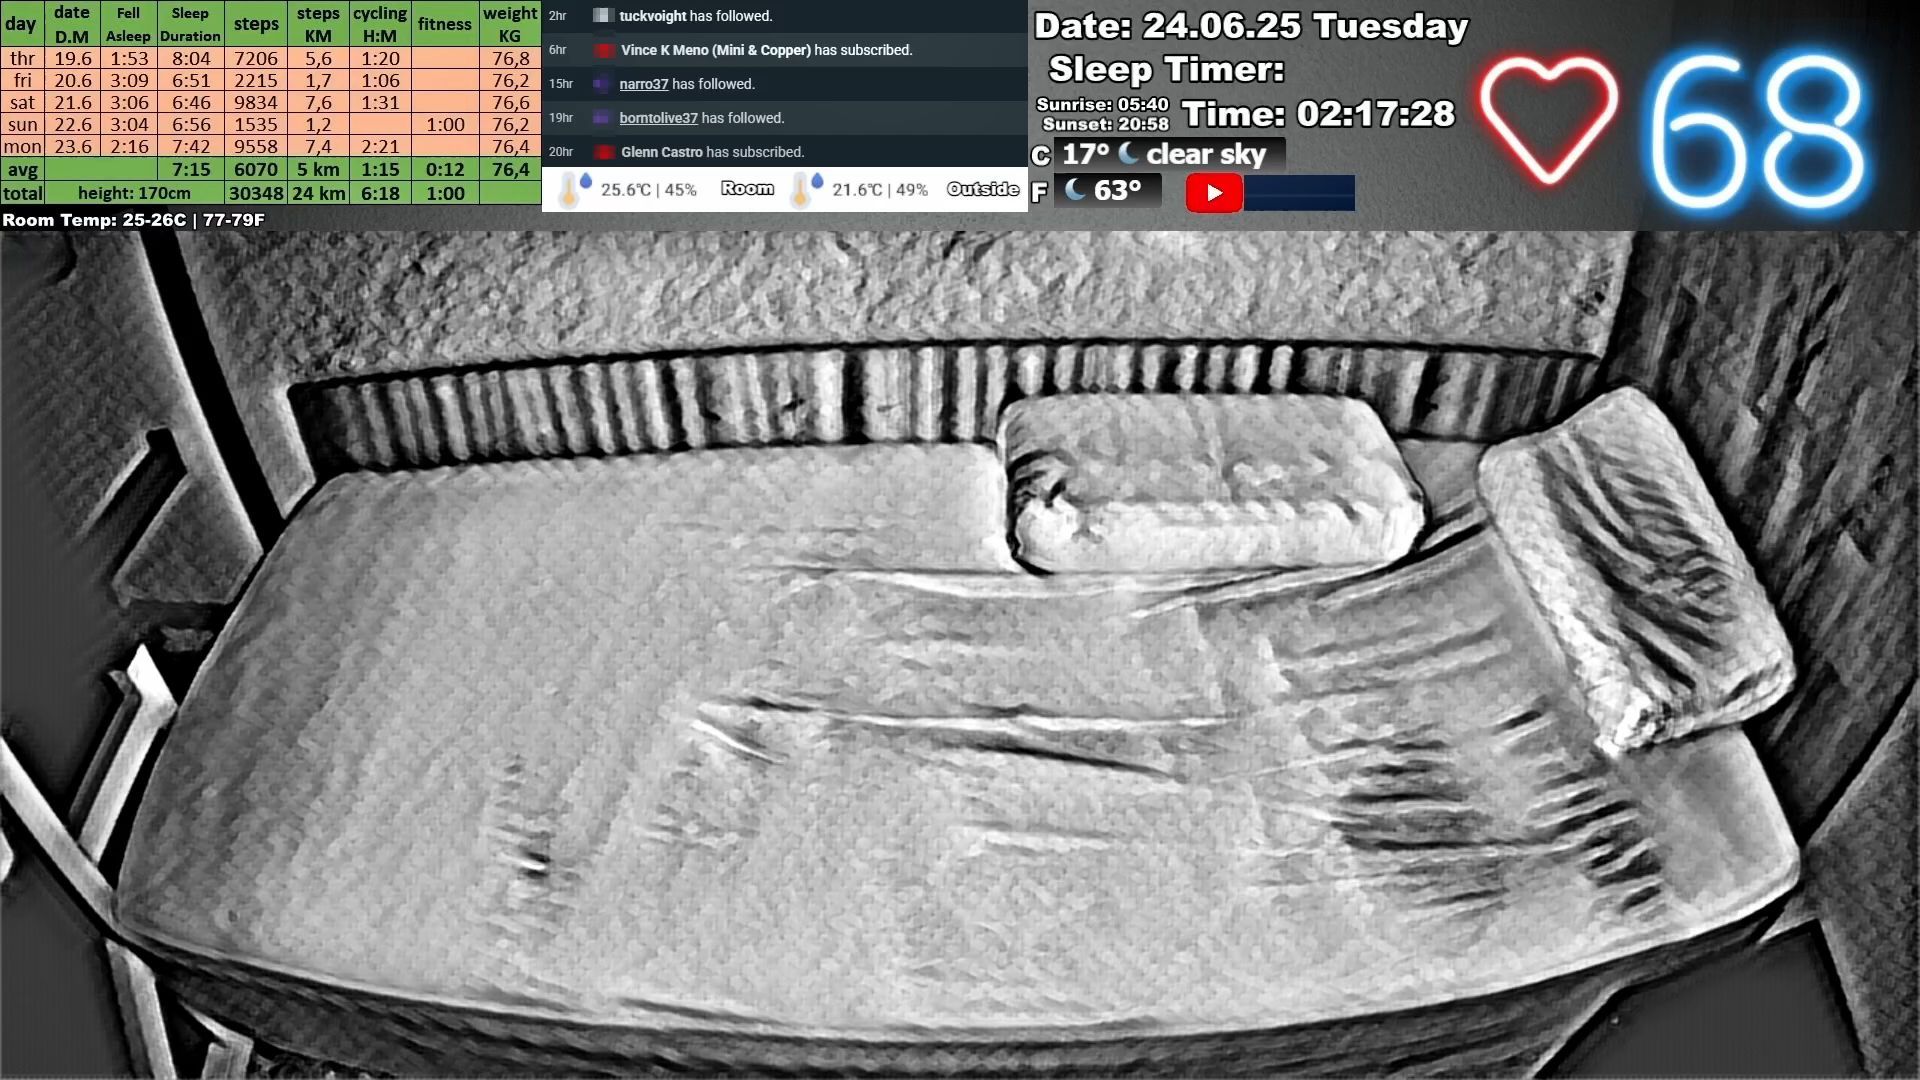The height and width of the screenshot is (1080, 1920).
Task: Click the 30348 total steps cell
Action: (x=256, y=193)
